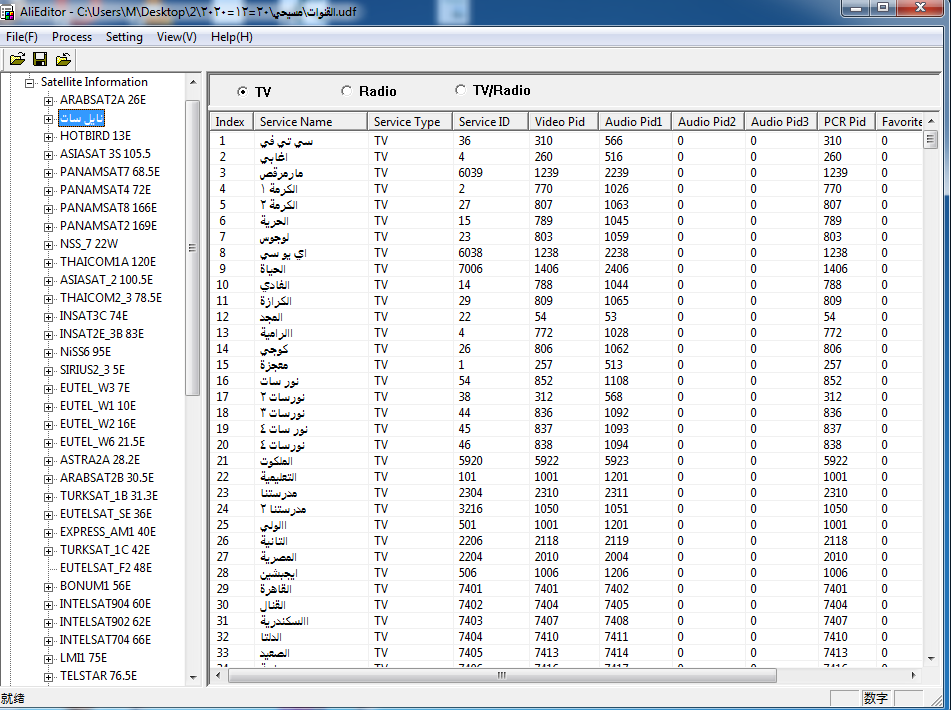This screenshot has height=710, width=951.
Task: Select the INTELSAT904 60E satellite
Action: click(x=106, y=604)
